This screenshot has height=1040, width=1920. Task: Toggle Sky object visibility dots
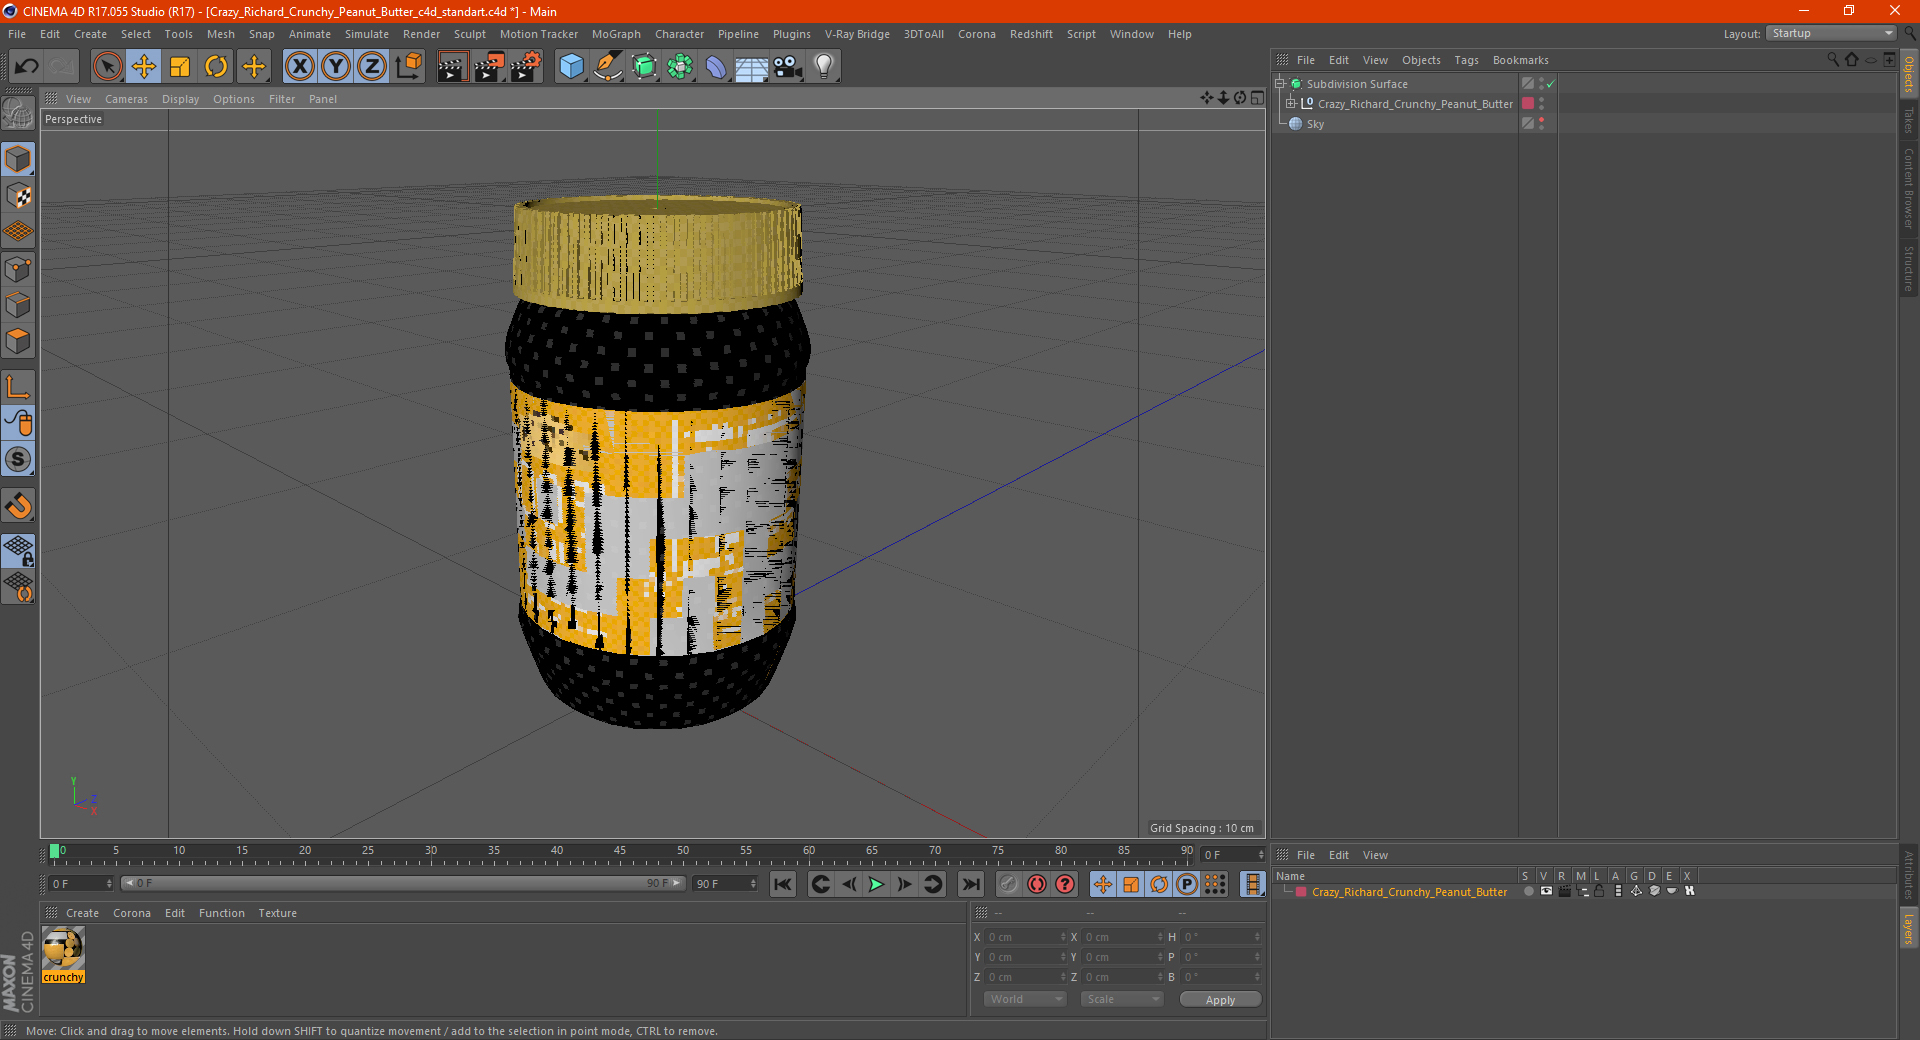tap(1542, 124)
